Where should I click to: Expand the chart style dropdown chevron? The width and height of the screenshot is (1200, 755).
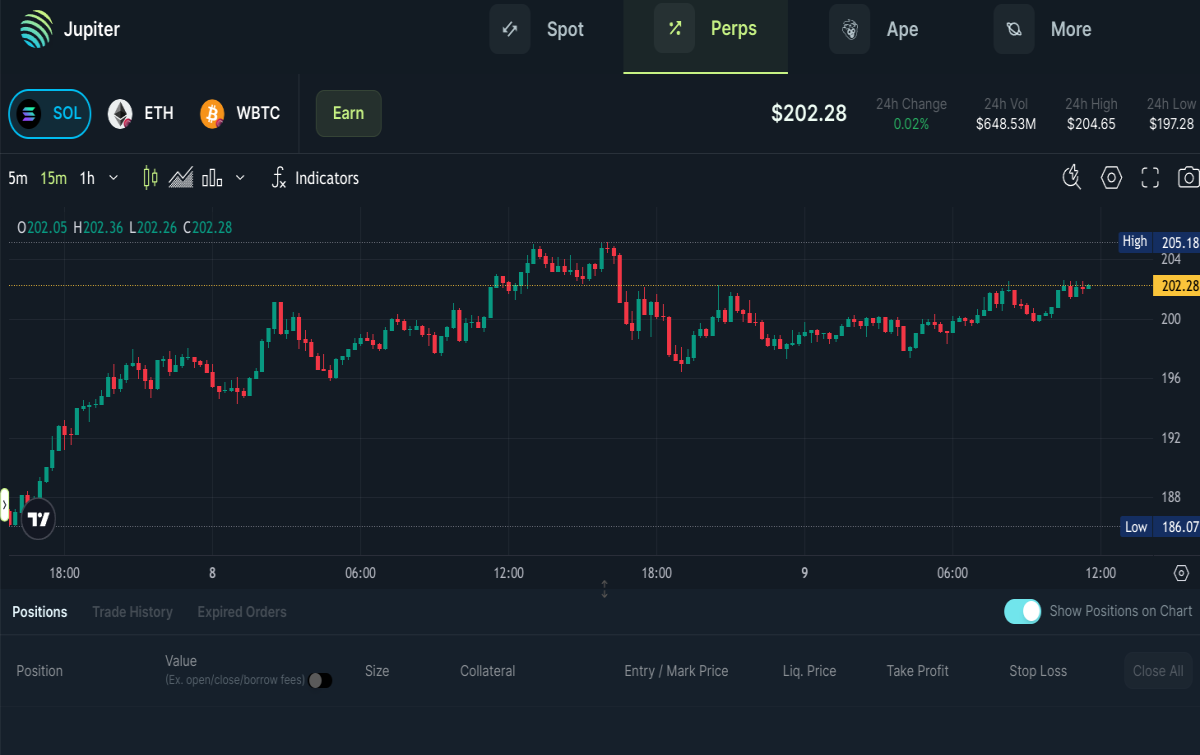click(x=240, y=178)
